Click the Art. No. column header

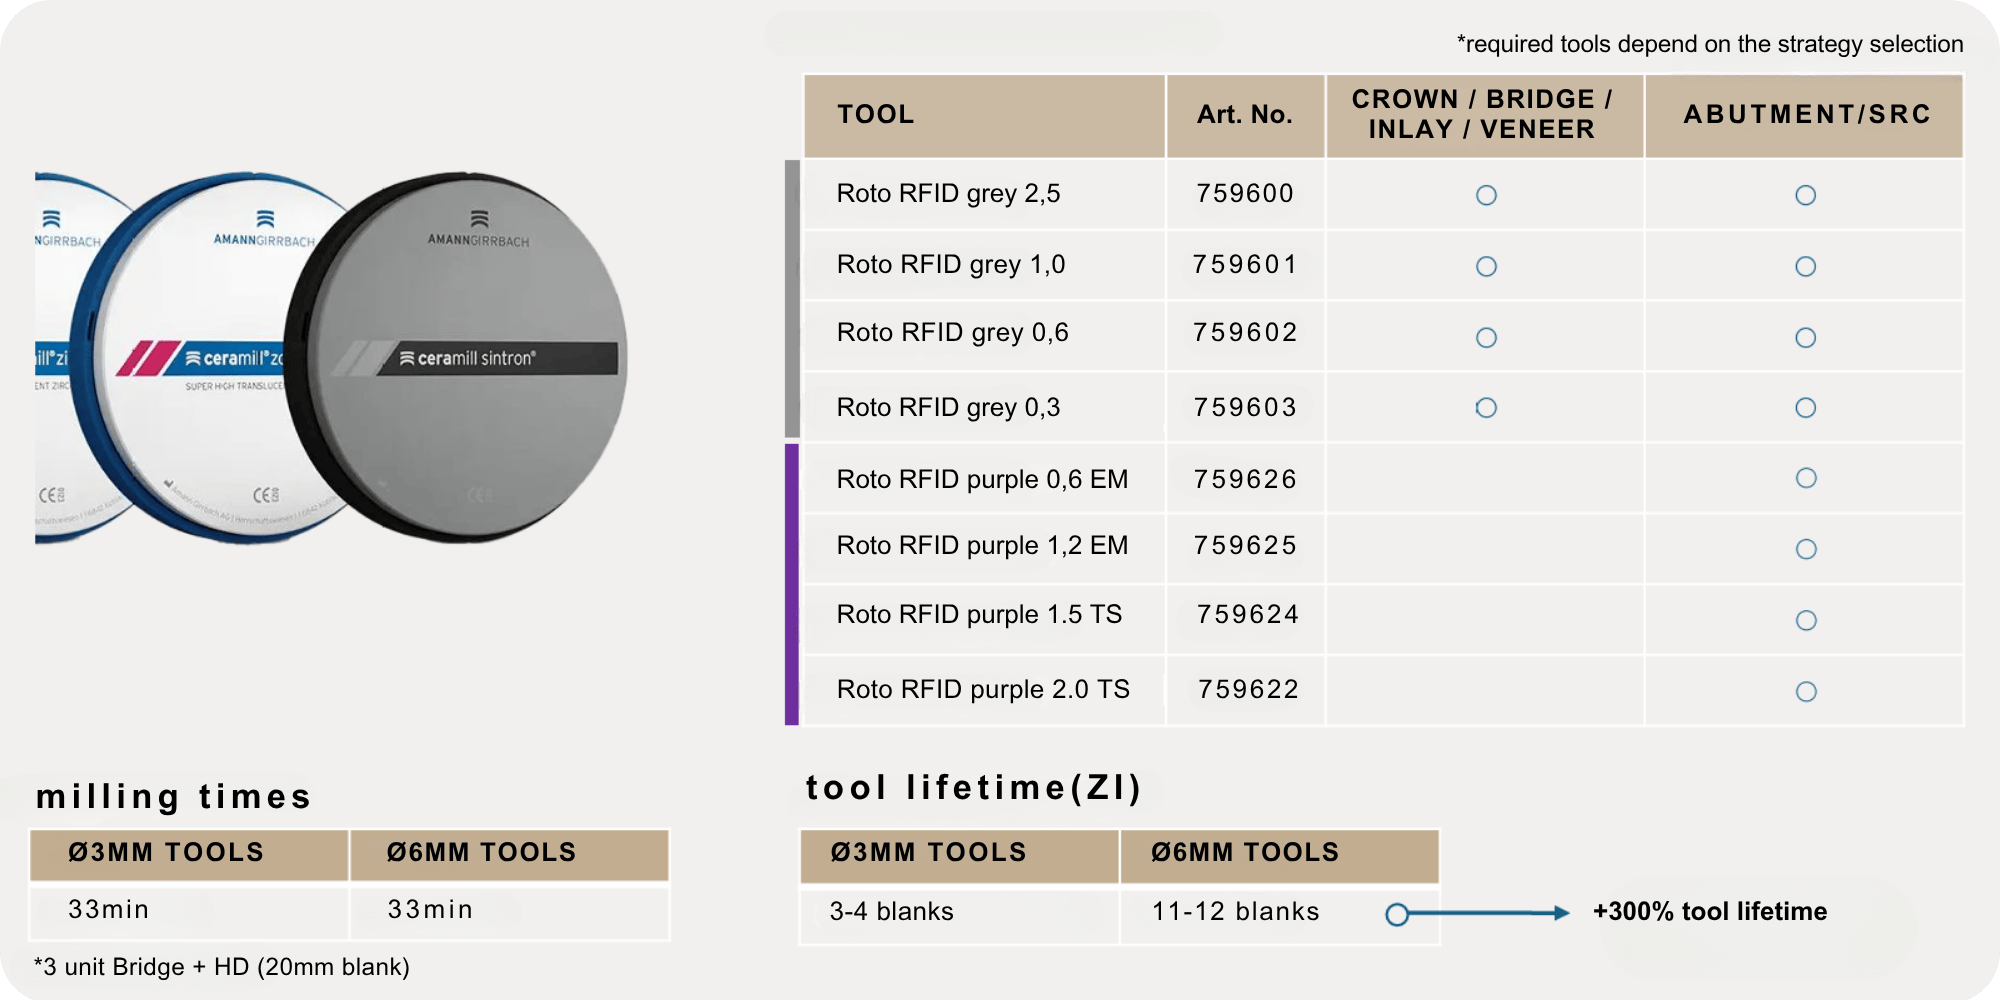(x=1245, y=114)
